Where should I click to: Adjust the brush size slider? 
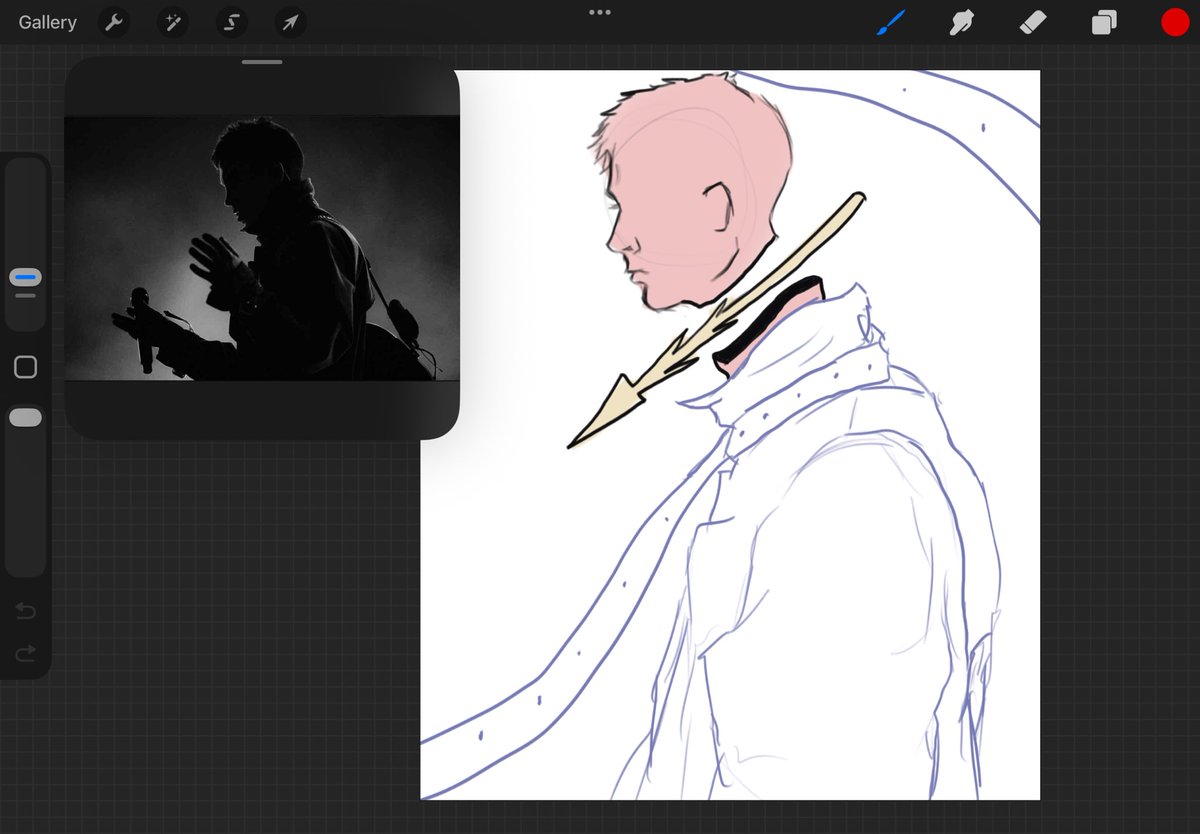pyautogui.click(x=24, y=277)
